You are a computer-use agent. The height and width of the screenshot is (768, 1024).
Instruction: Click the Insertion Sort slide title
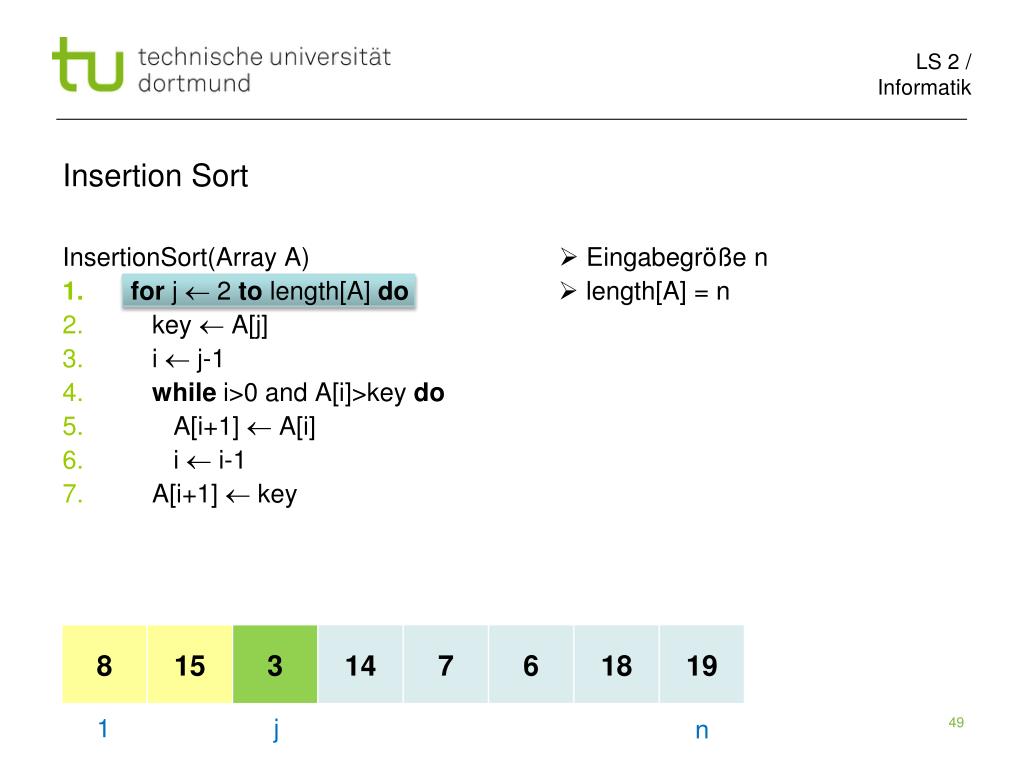[x=155, y=176]
